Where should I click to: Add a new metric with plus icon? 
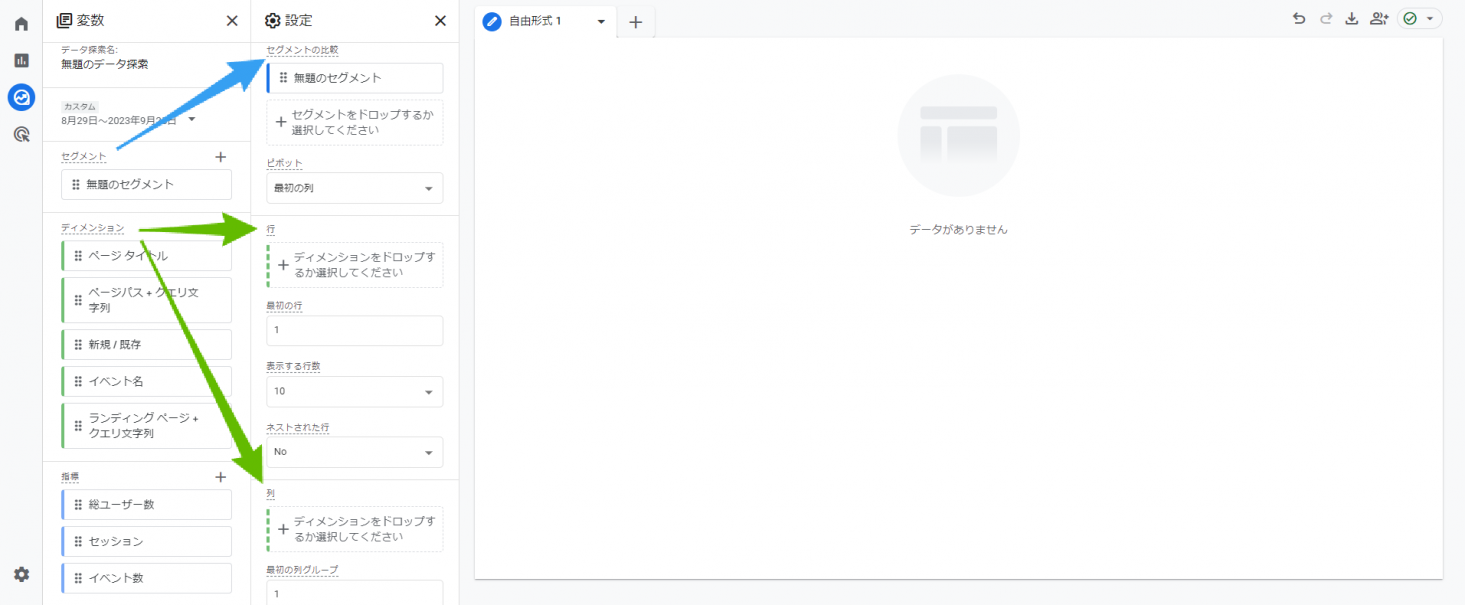[221, 477]
